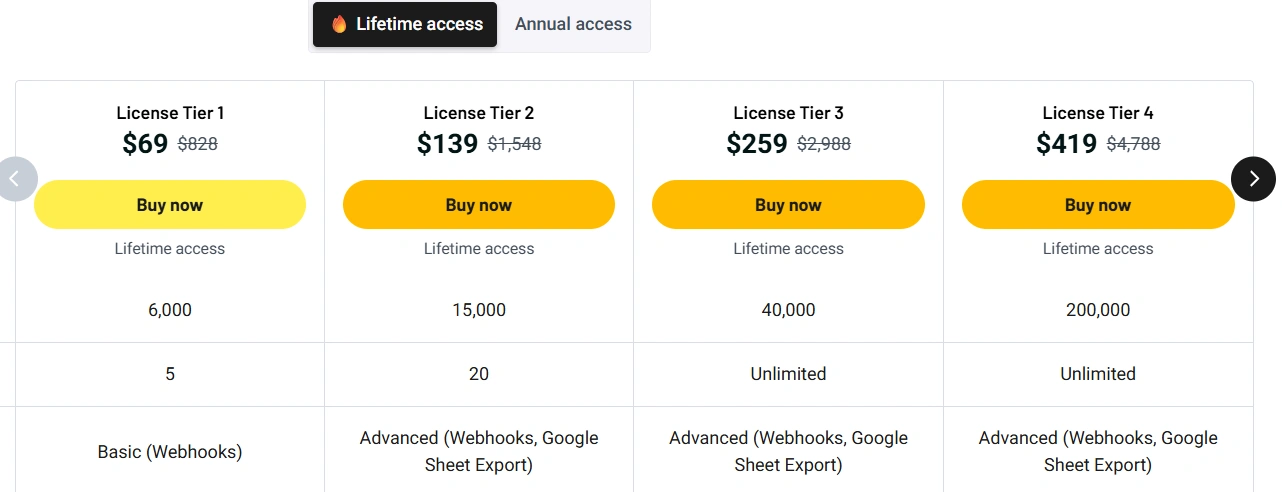Switch to Annual access pricing
Image resolution: width=1282 pixels, height=492 pixels.
(x=573, y=24)
